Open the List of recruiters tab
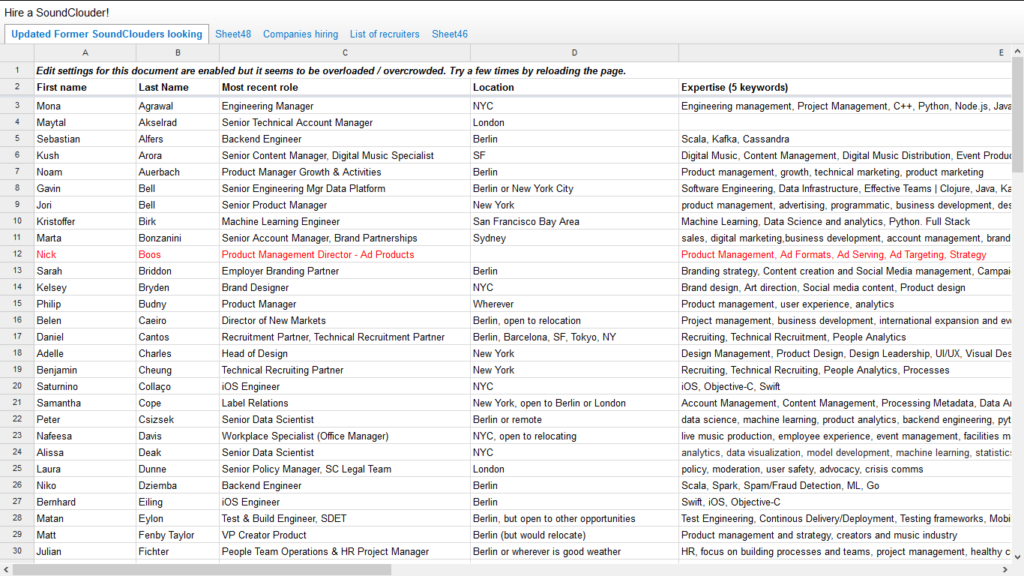The height and width of the screenshot is (576, 1024). [385, 34]
